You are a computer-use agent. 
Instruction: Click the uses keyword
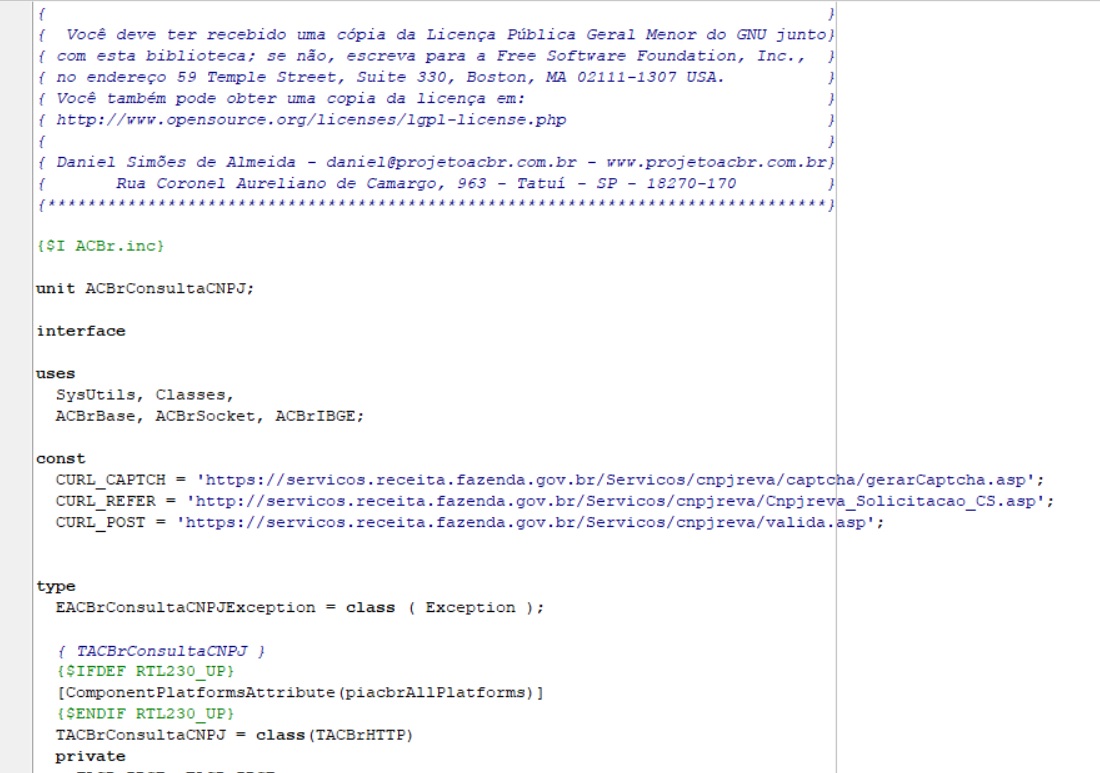[x=55, y=374]
